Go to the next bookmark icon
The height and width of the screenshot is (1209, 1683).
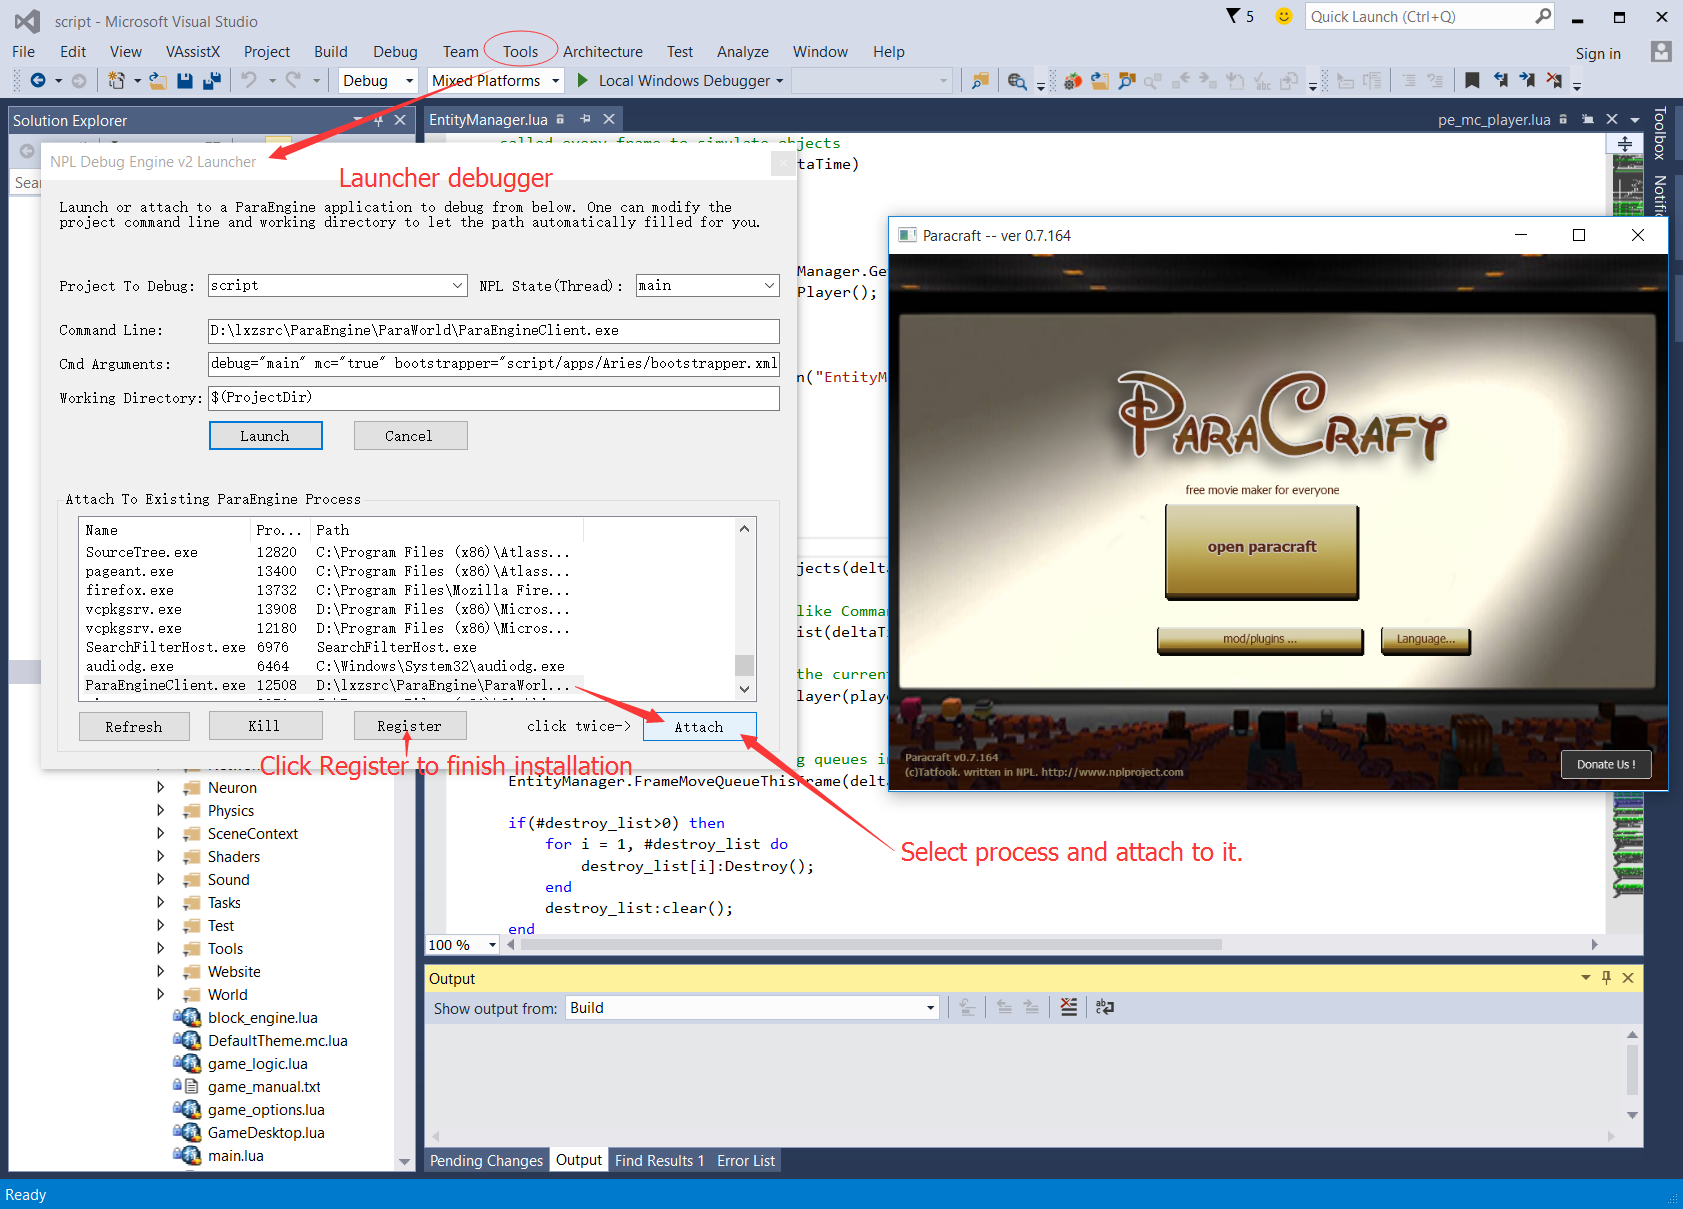click(1527, 80)
